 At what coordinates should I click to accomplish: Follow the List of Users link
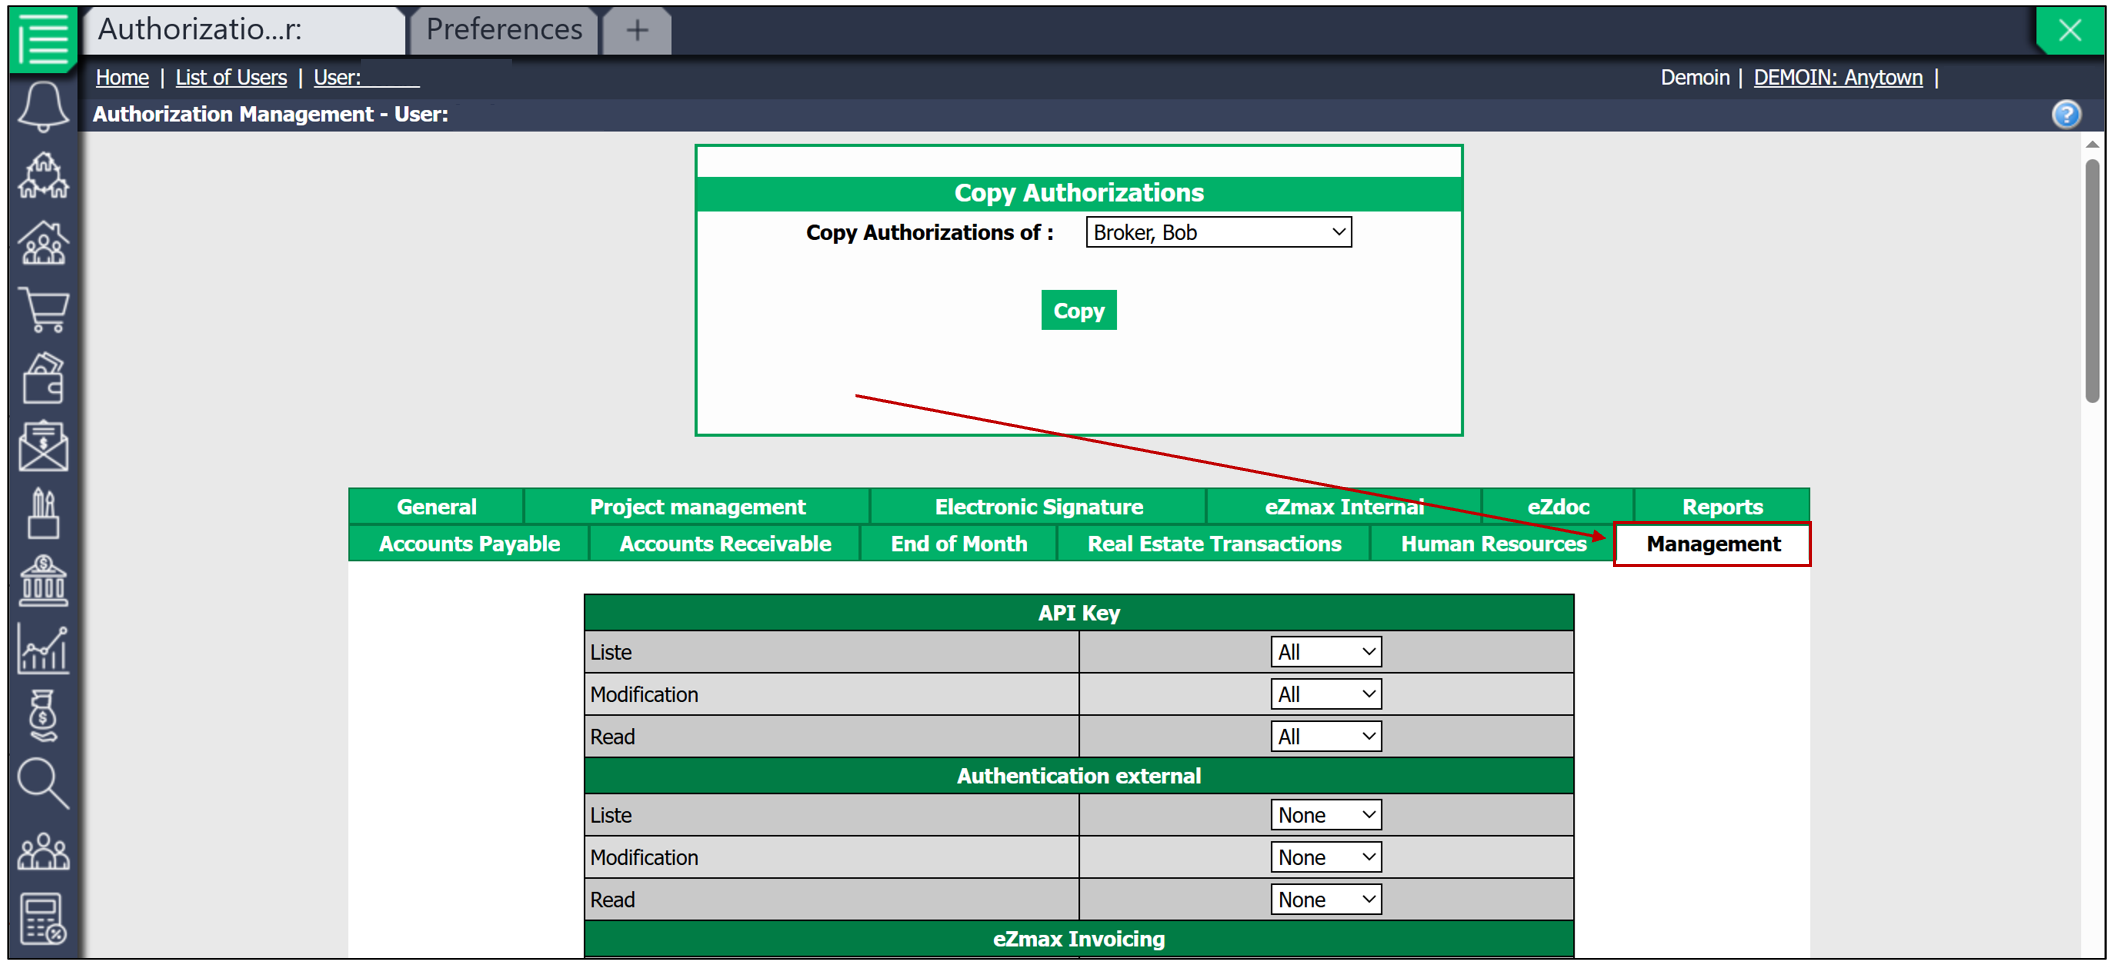(x=231, y=77)
